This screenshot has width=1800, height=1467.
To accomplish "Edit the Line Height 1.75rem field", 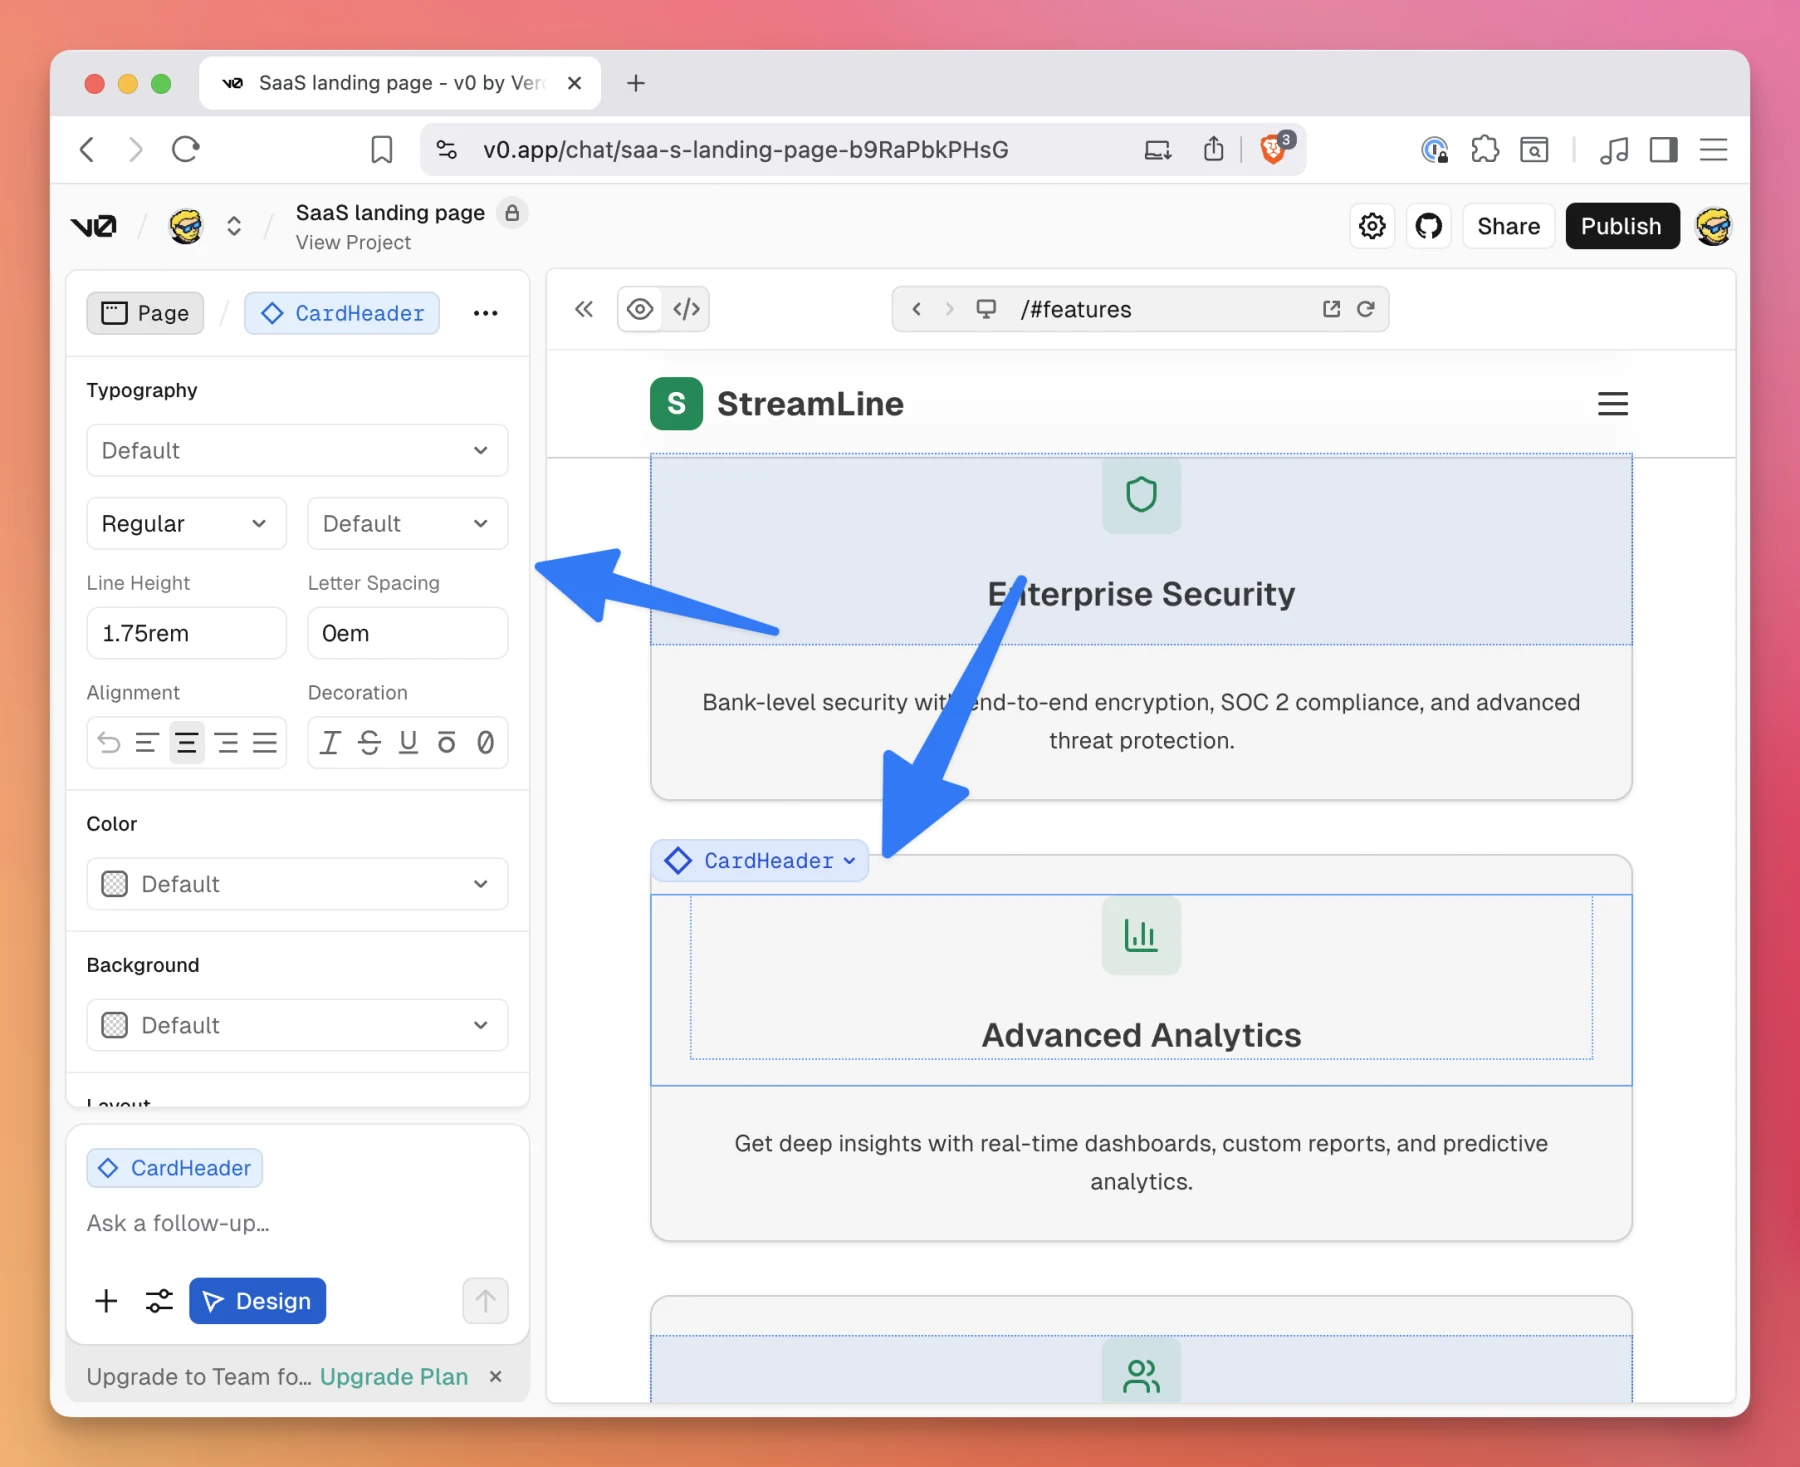I will tap(187, 633).
